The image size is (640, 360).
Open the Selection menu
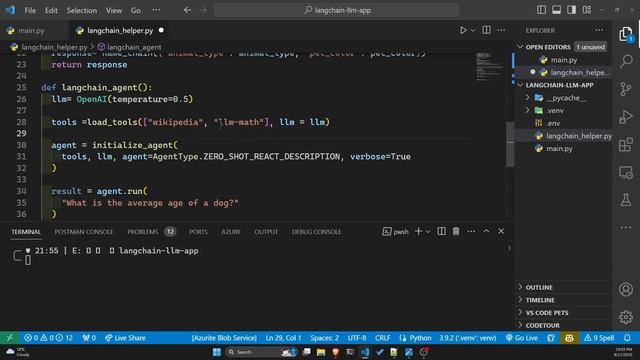click(82, 11)
